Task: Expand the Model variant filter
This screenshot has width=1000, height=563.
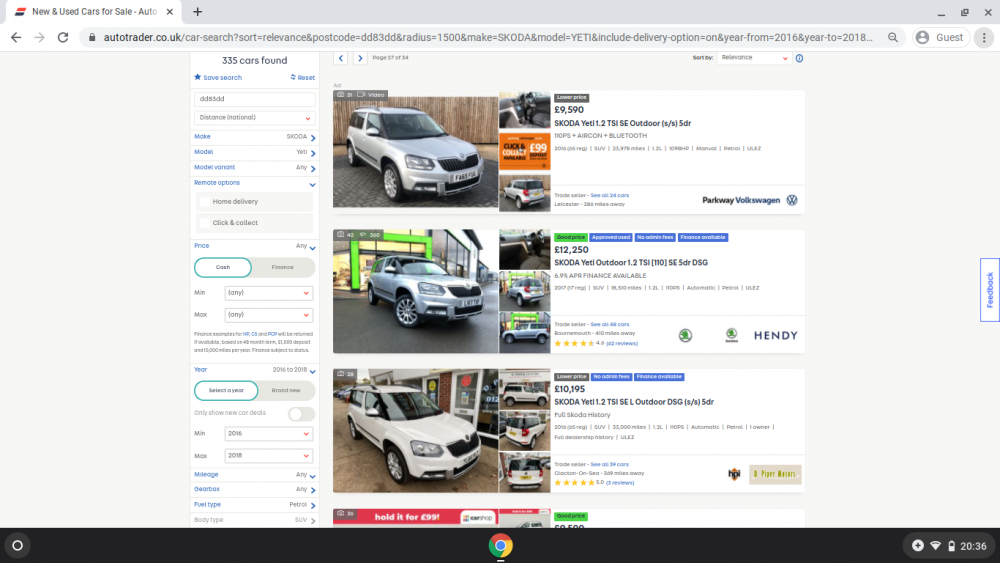Action: (x=254, y=167)
